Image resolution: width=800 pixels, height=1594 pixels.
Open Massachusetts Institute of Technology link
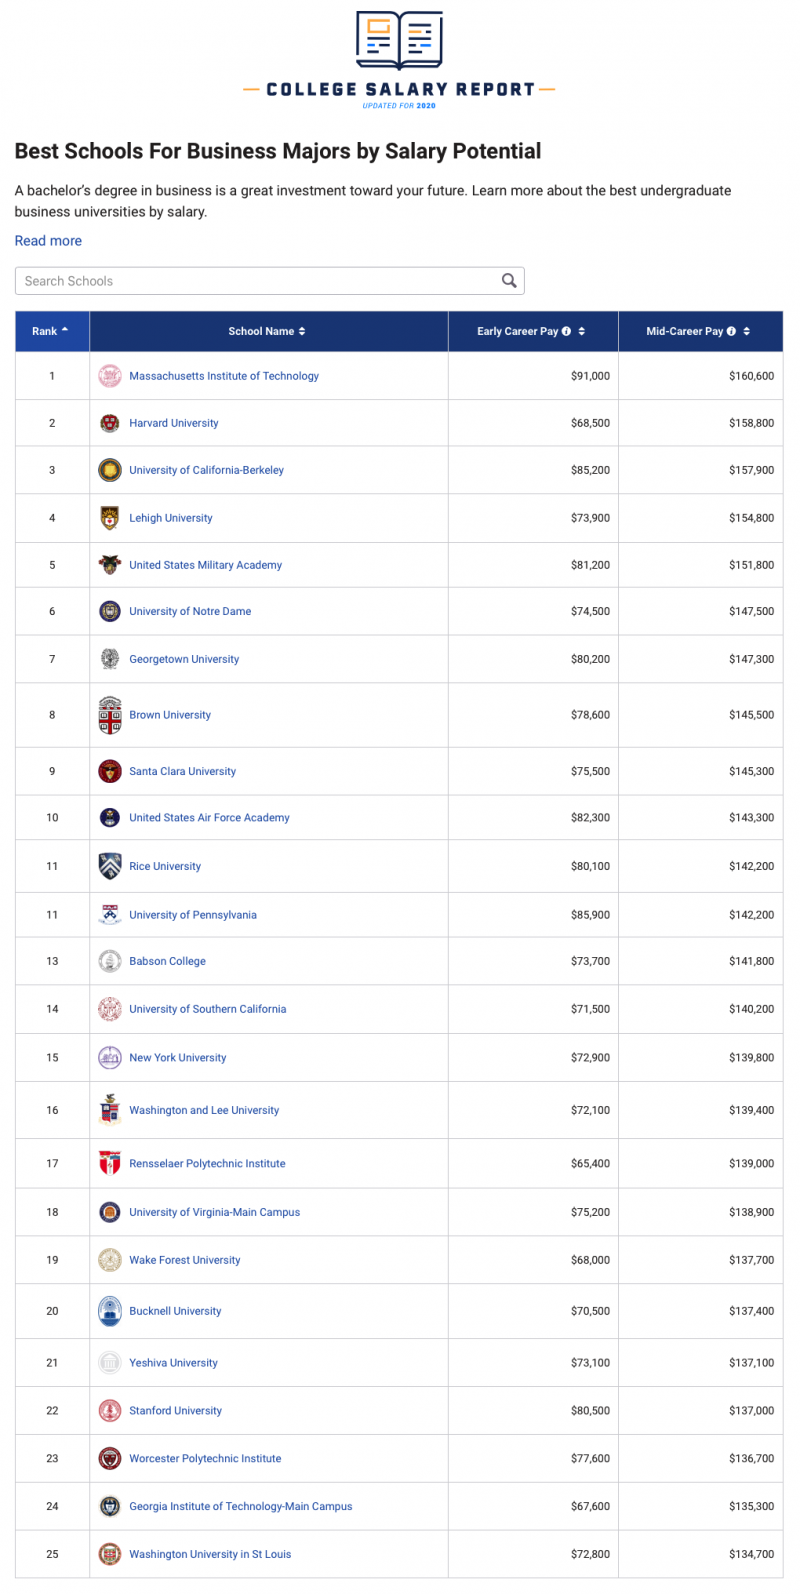224,376
